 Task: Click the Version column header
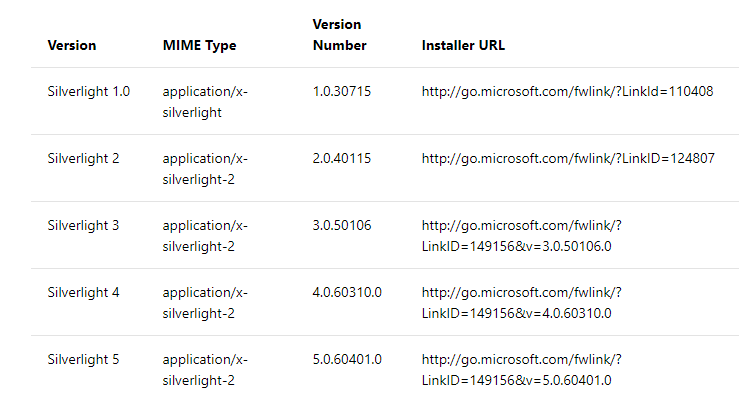coord(72,45)
